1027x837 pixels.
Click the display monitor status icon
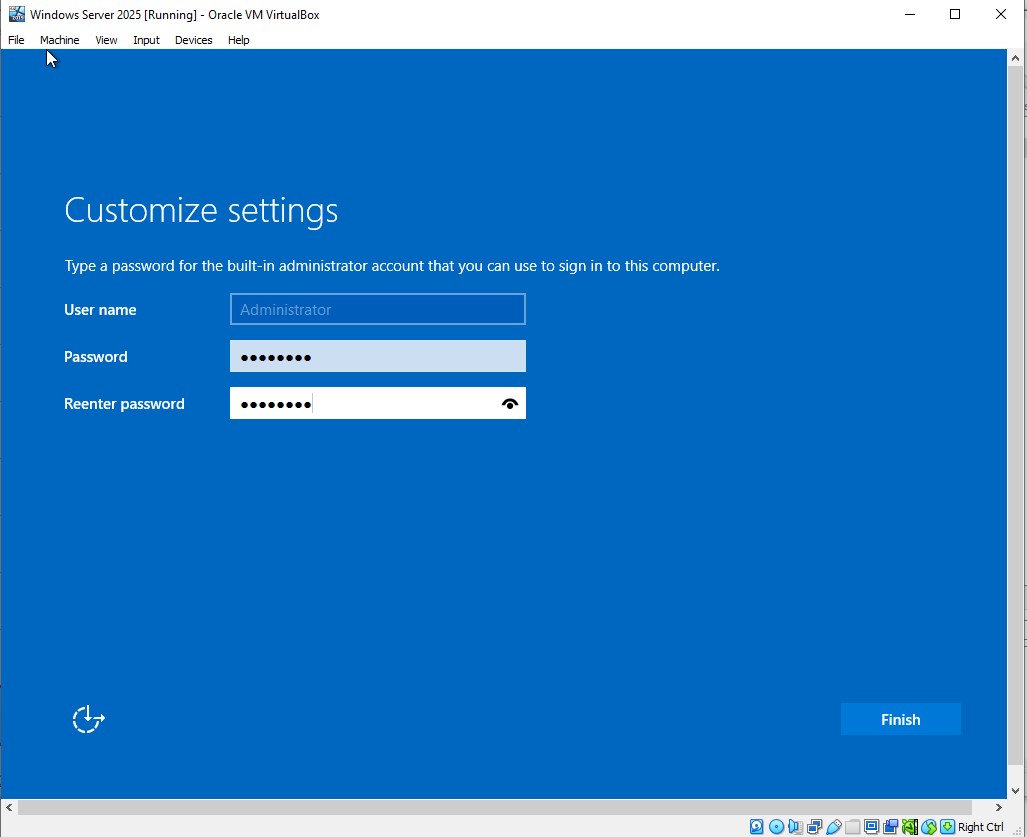872,827
